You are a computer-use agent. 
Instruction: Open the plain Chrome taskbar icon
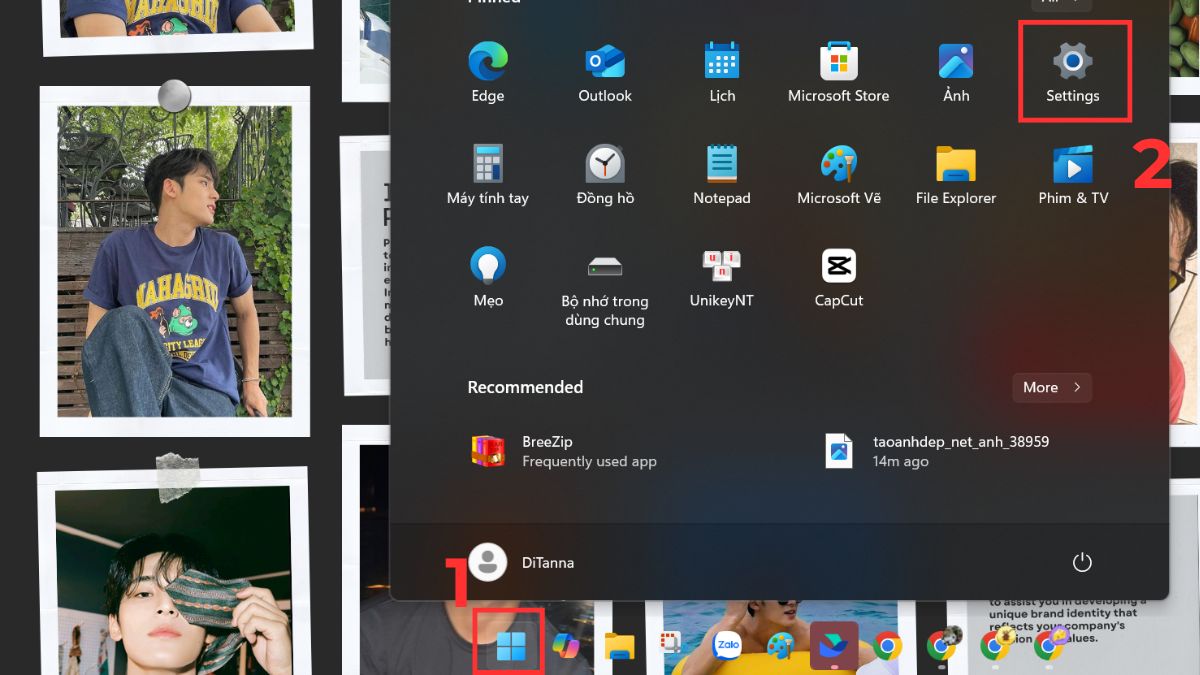point(887,646)
